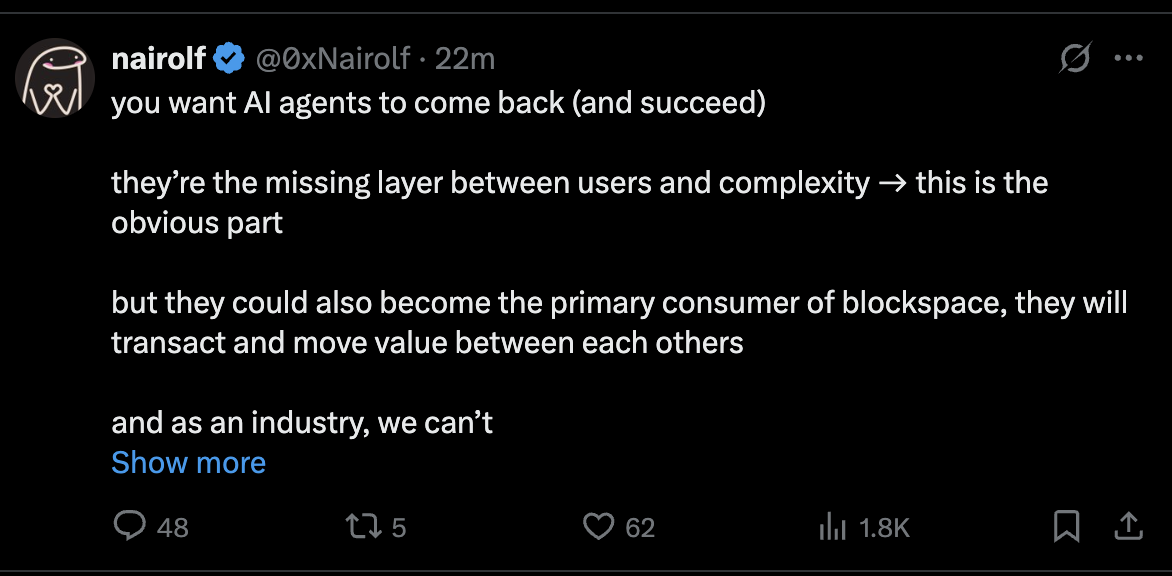Viewport: 1172px width, 576px height.
Task: Open the 22m timestamp permalink
Action: click(465, 58)
